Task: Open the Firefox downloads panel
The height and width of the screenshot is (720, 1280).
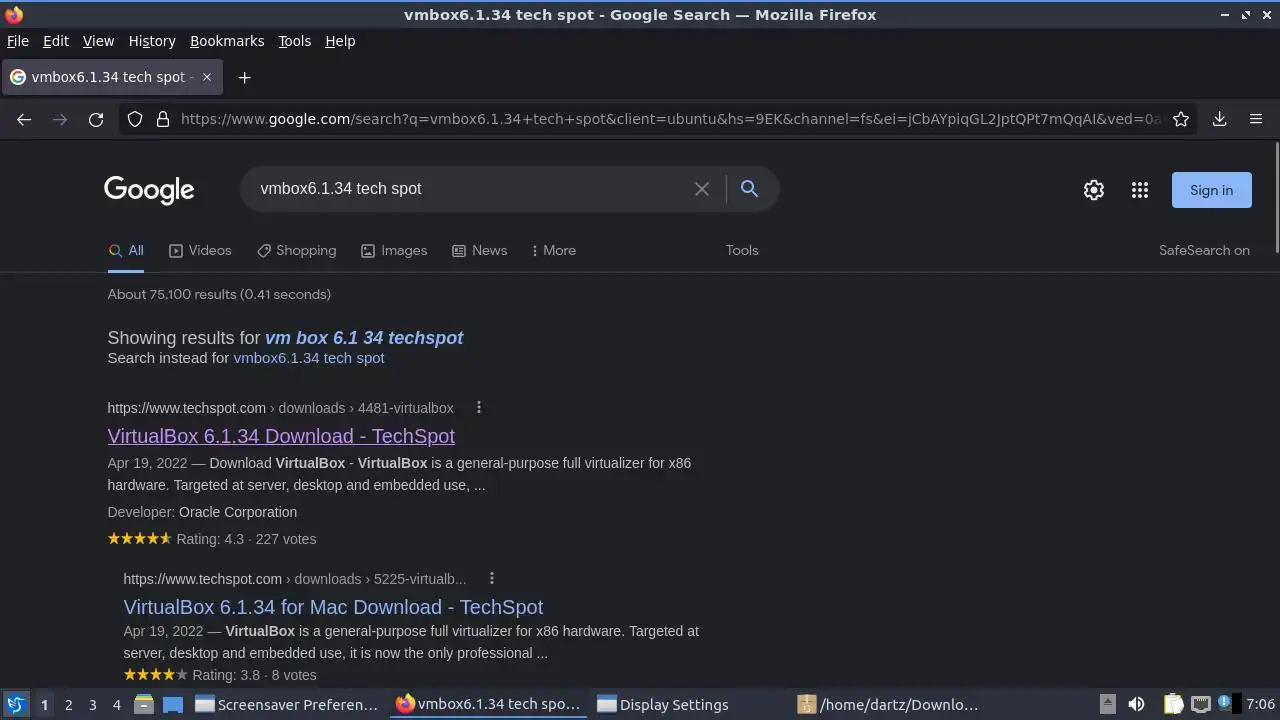Action: coord(1220,119)
